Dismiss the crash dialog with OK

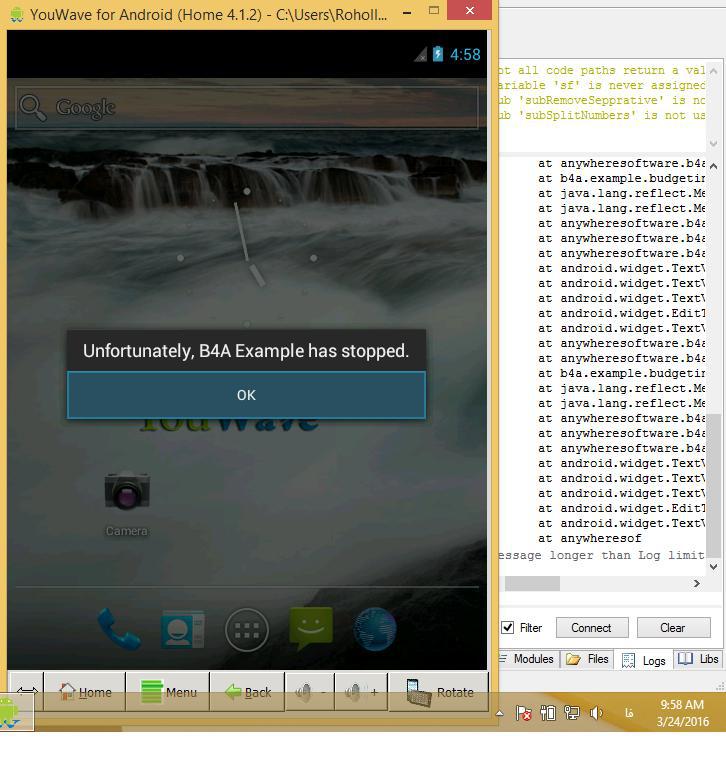[x=246, y=395]
